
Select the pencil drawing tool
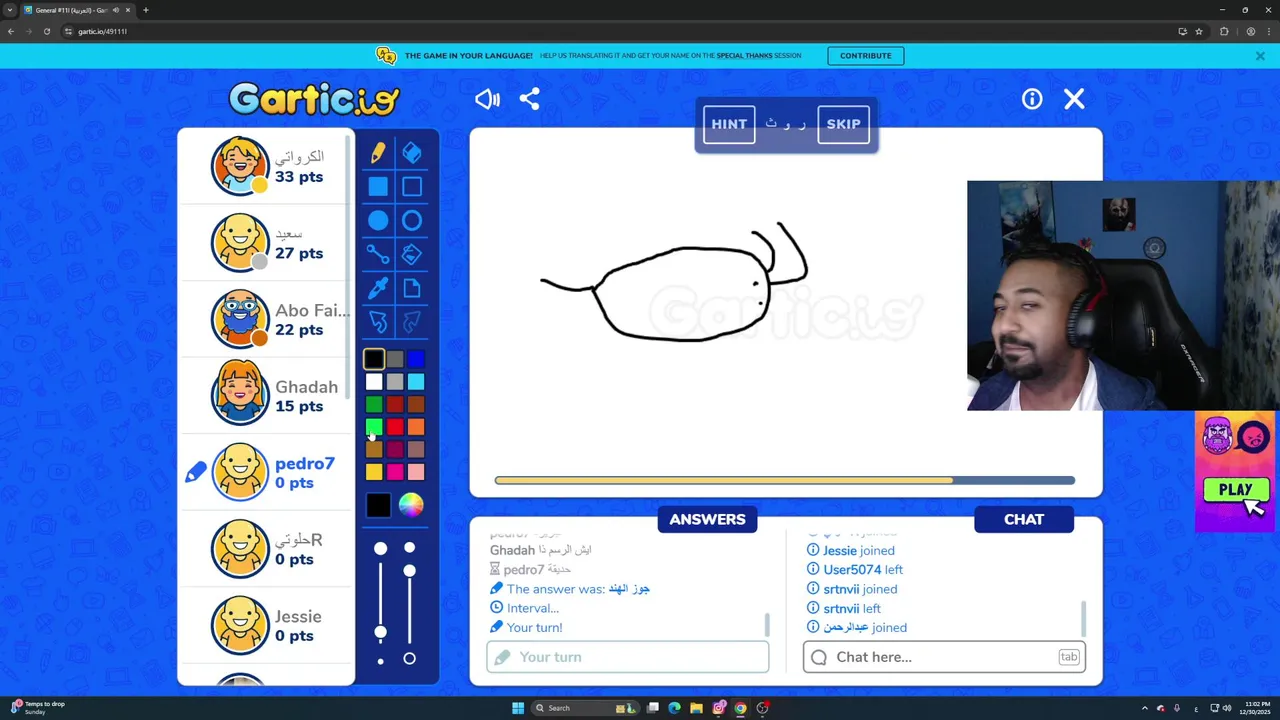point(378,153)
